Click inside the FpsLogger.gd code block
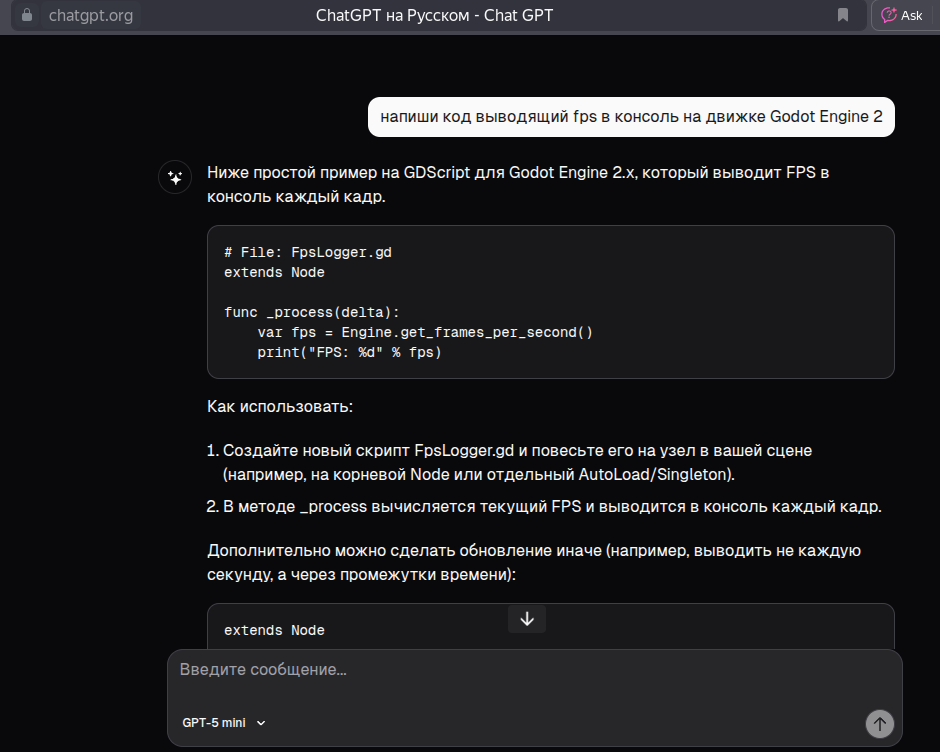 point(550,302)
